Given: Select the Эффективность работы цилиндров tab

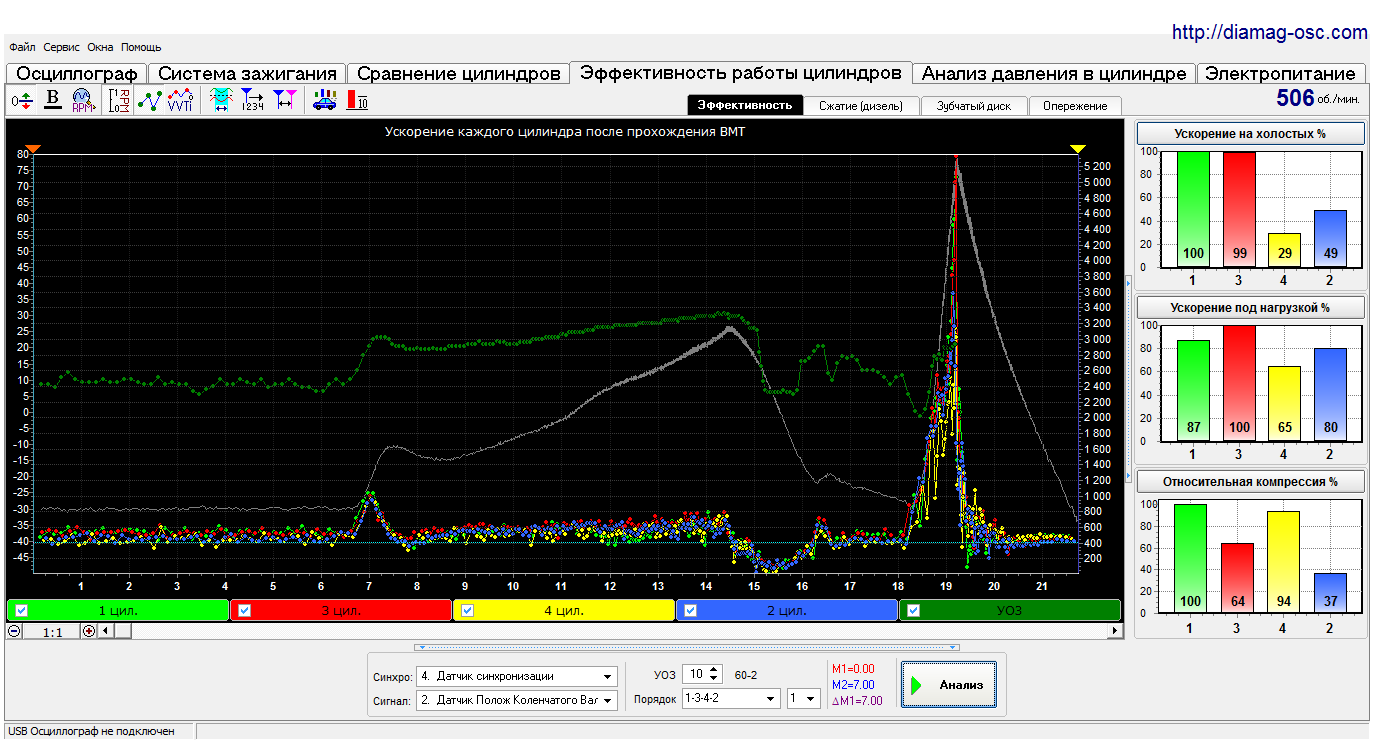Looking at the screenshot, I should (x=741, y=73).
